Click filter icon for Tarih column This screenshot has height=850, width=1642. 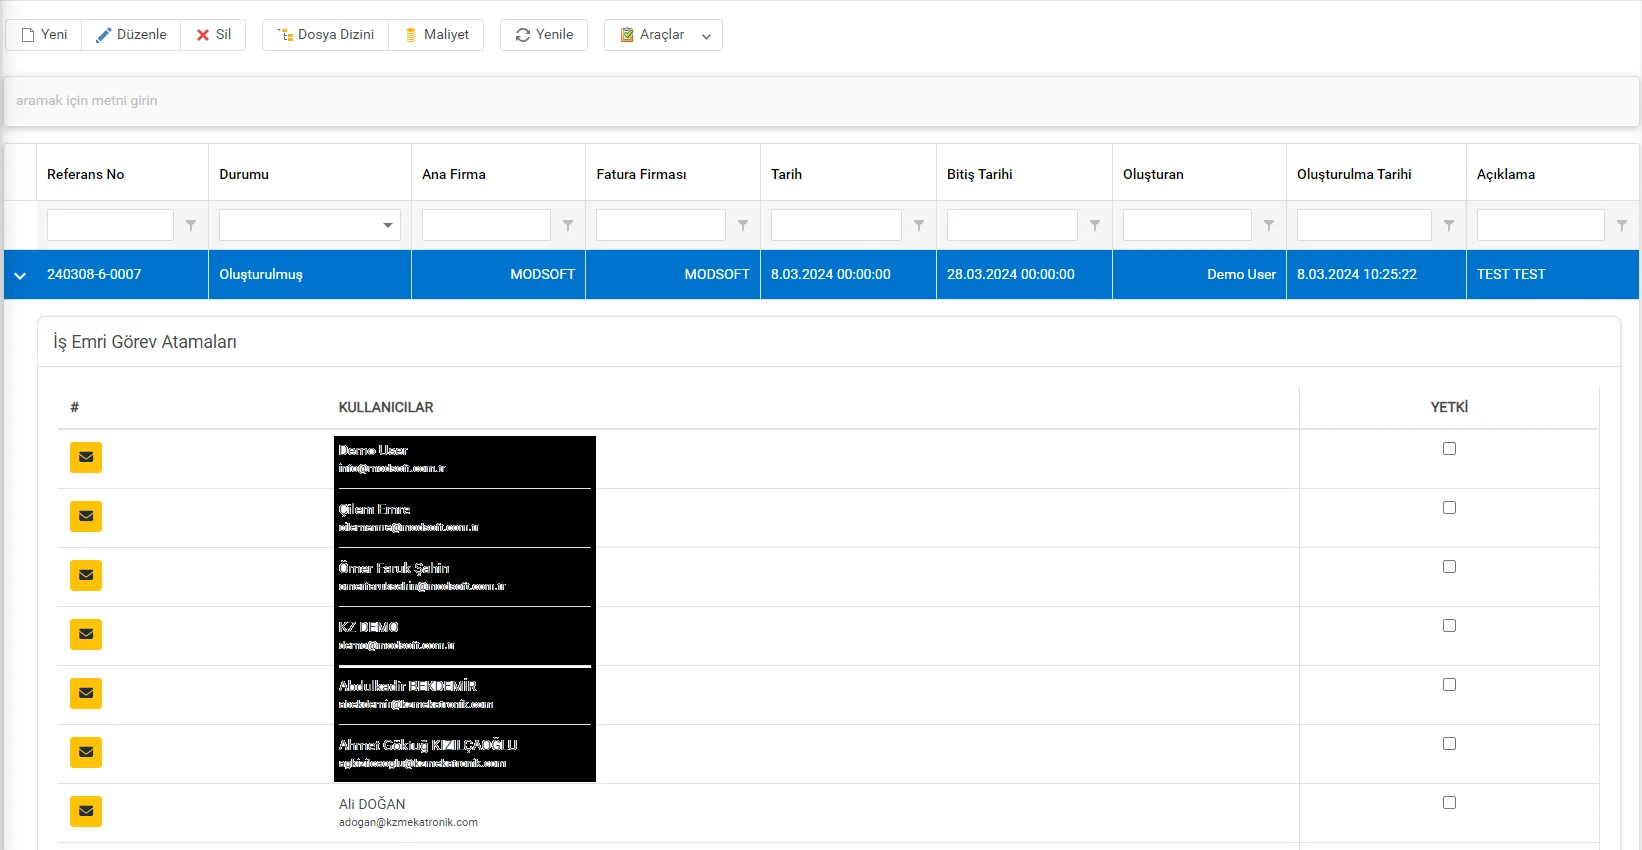(919, 226)
